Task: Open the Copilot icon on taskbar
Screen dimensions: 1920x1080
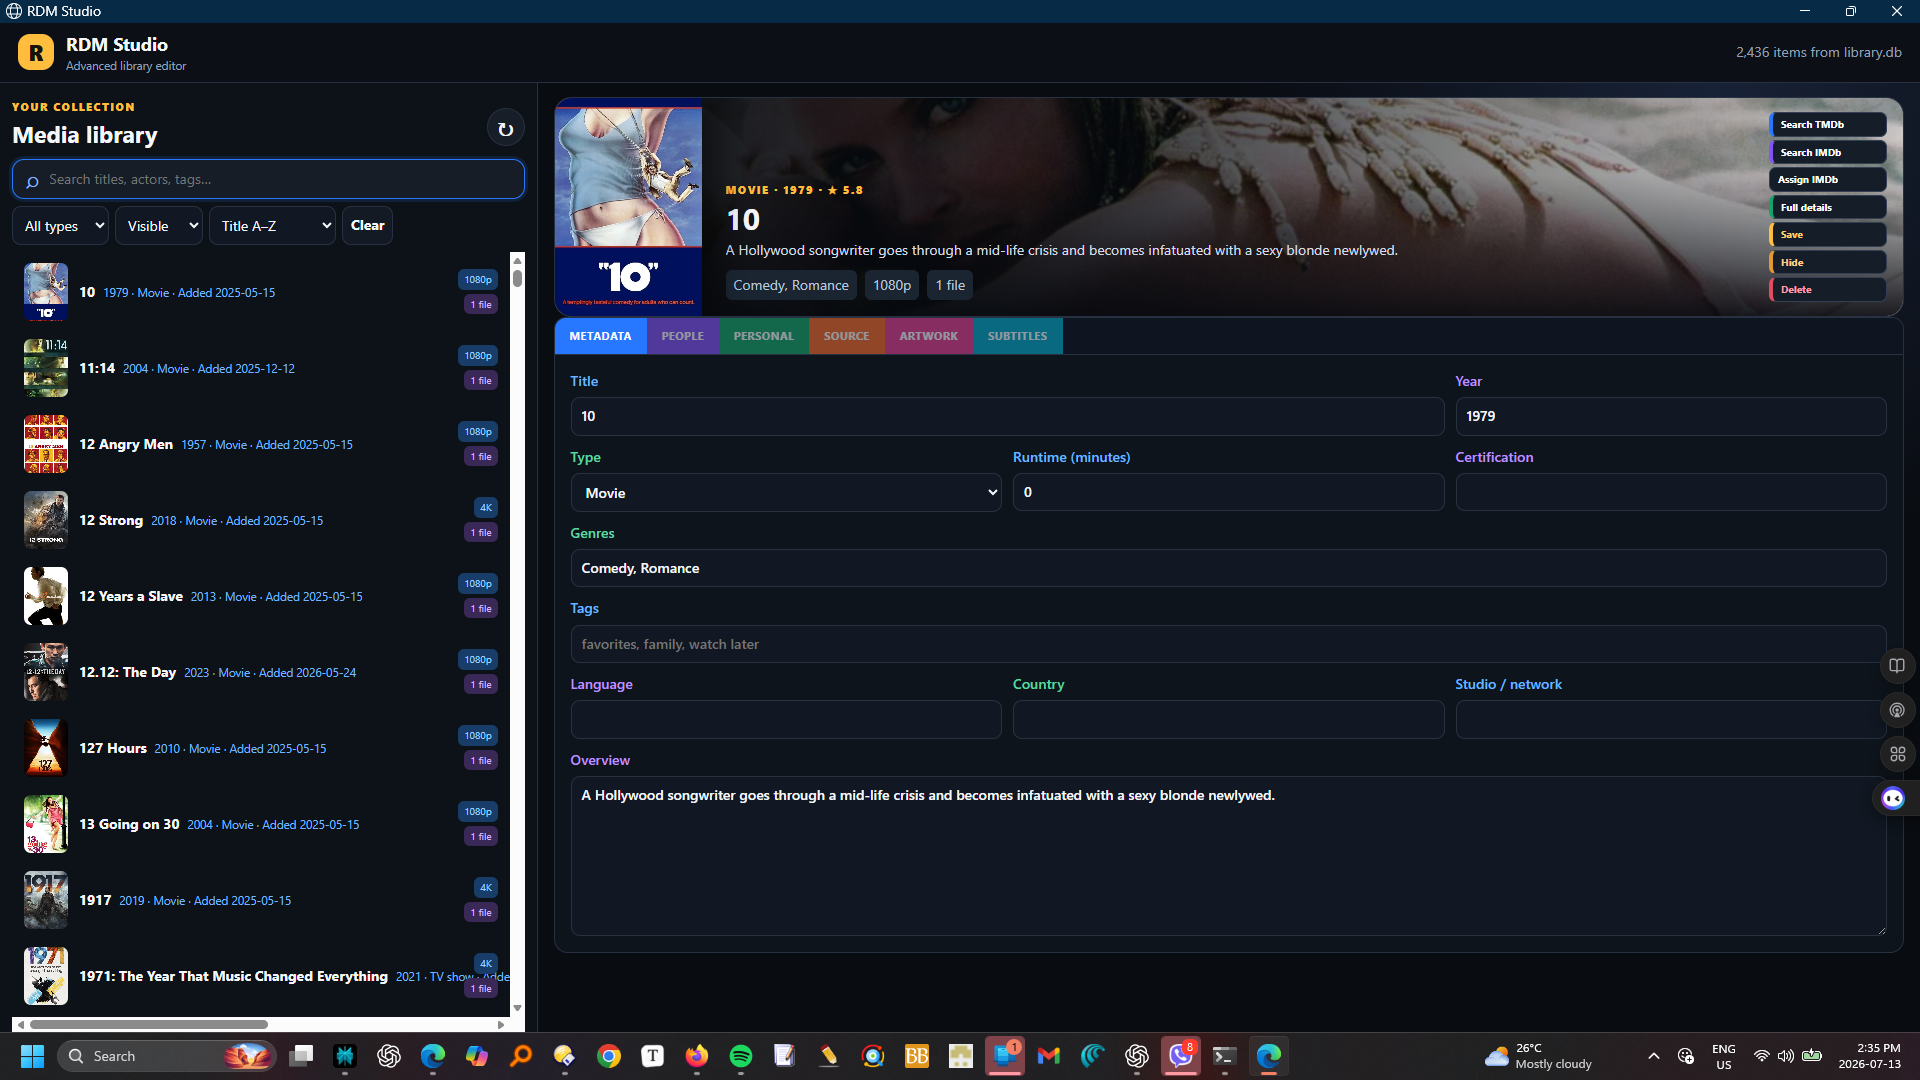Action: tap(477, 1056)
